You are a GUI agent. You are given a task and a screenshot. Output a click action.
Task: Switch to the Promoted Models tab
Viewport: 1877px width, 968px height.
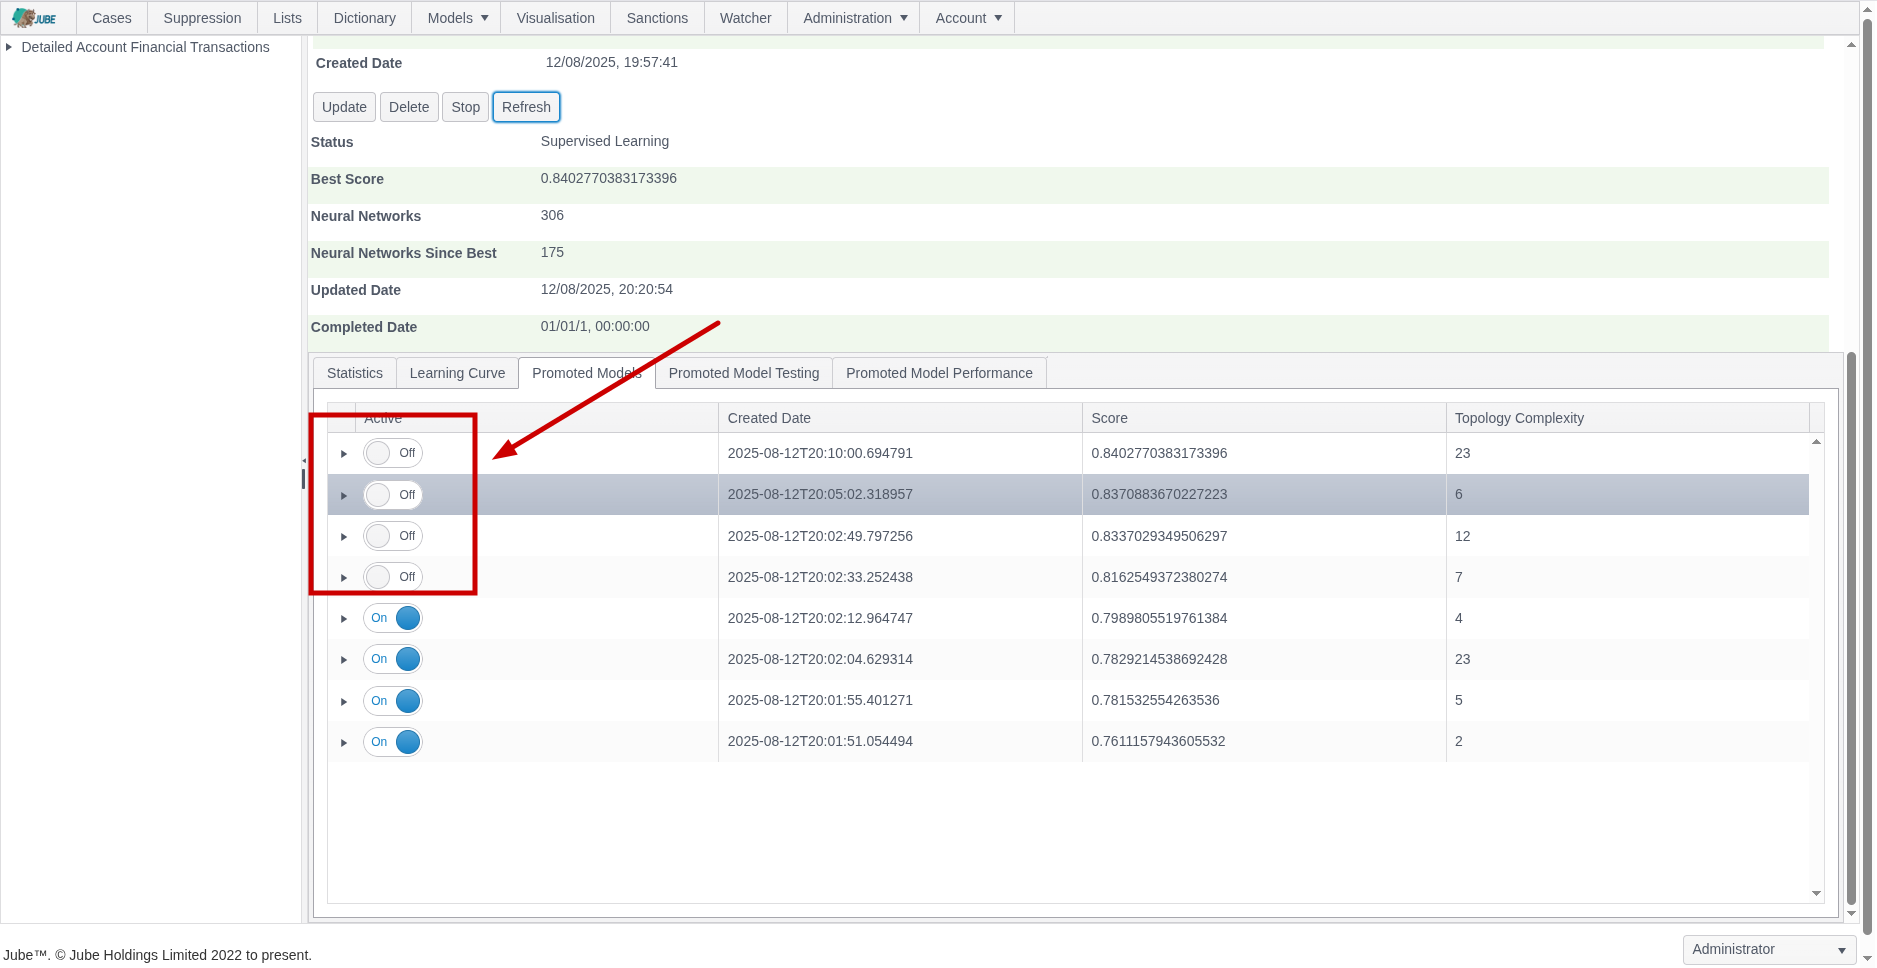coord(586,373)
